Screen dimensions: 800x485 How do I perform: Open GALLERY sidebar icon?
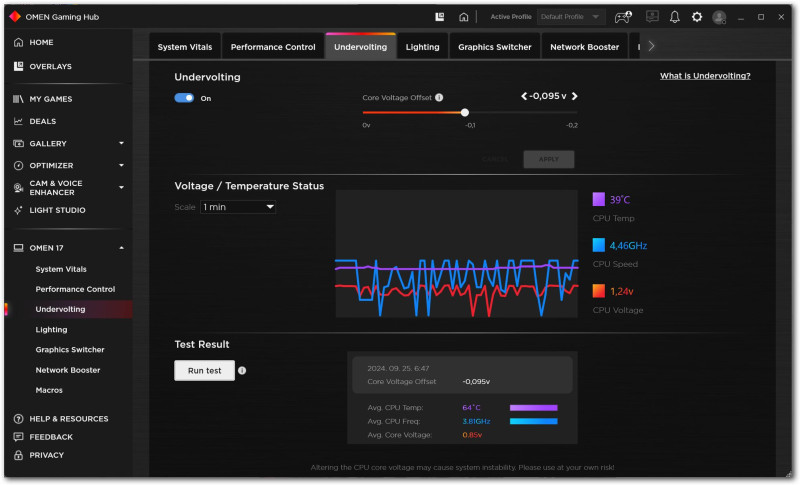[18, 143]
